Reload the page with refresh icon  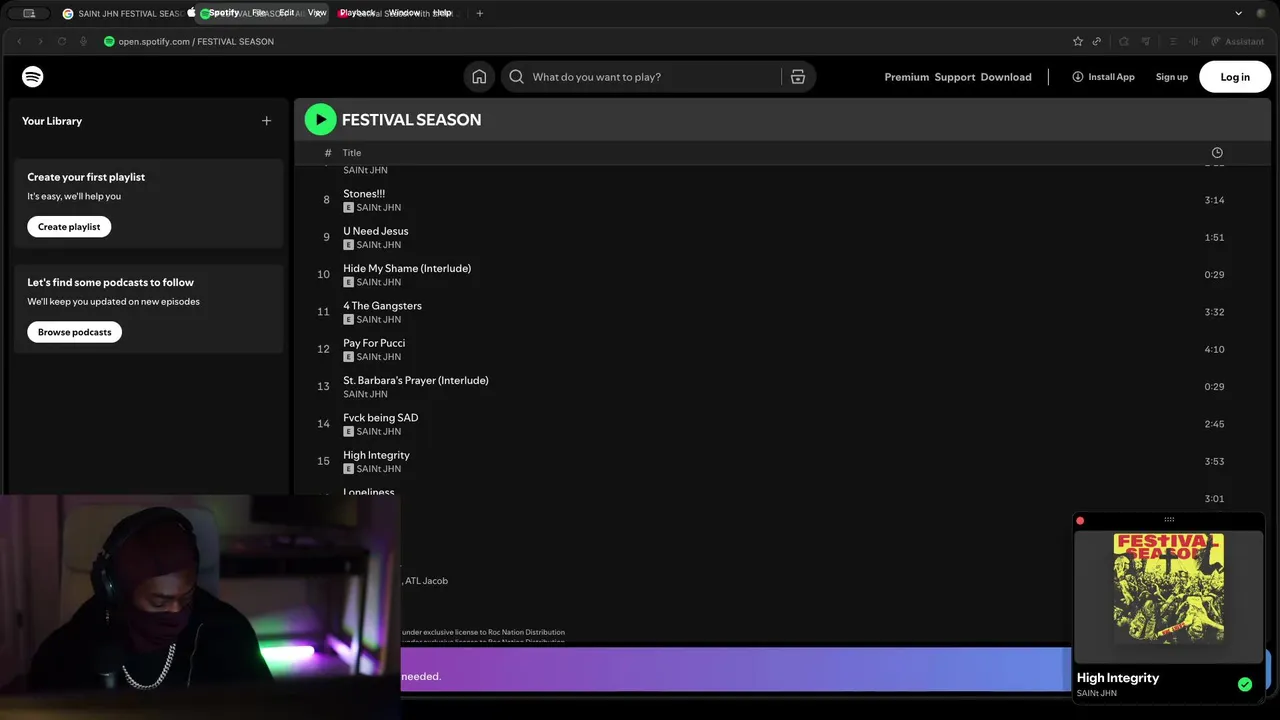point(62,41)
